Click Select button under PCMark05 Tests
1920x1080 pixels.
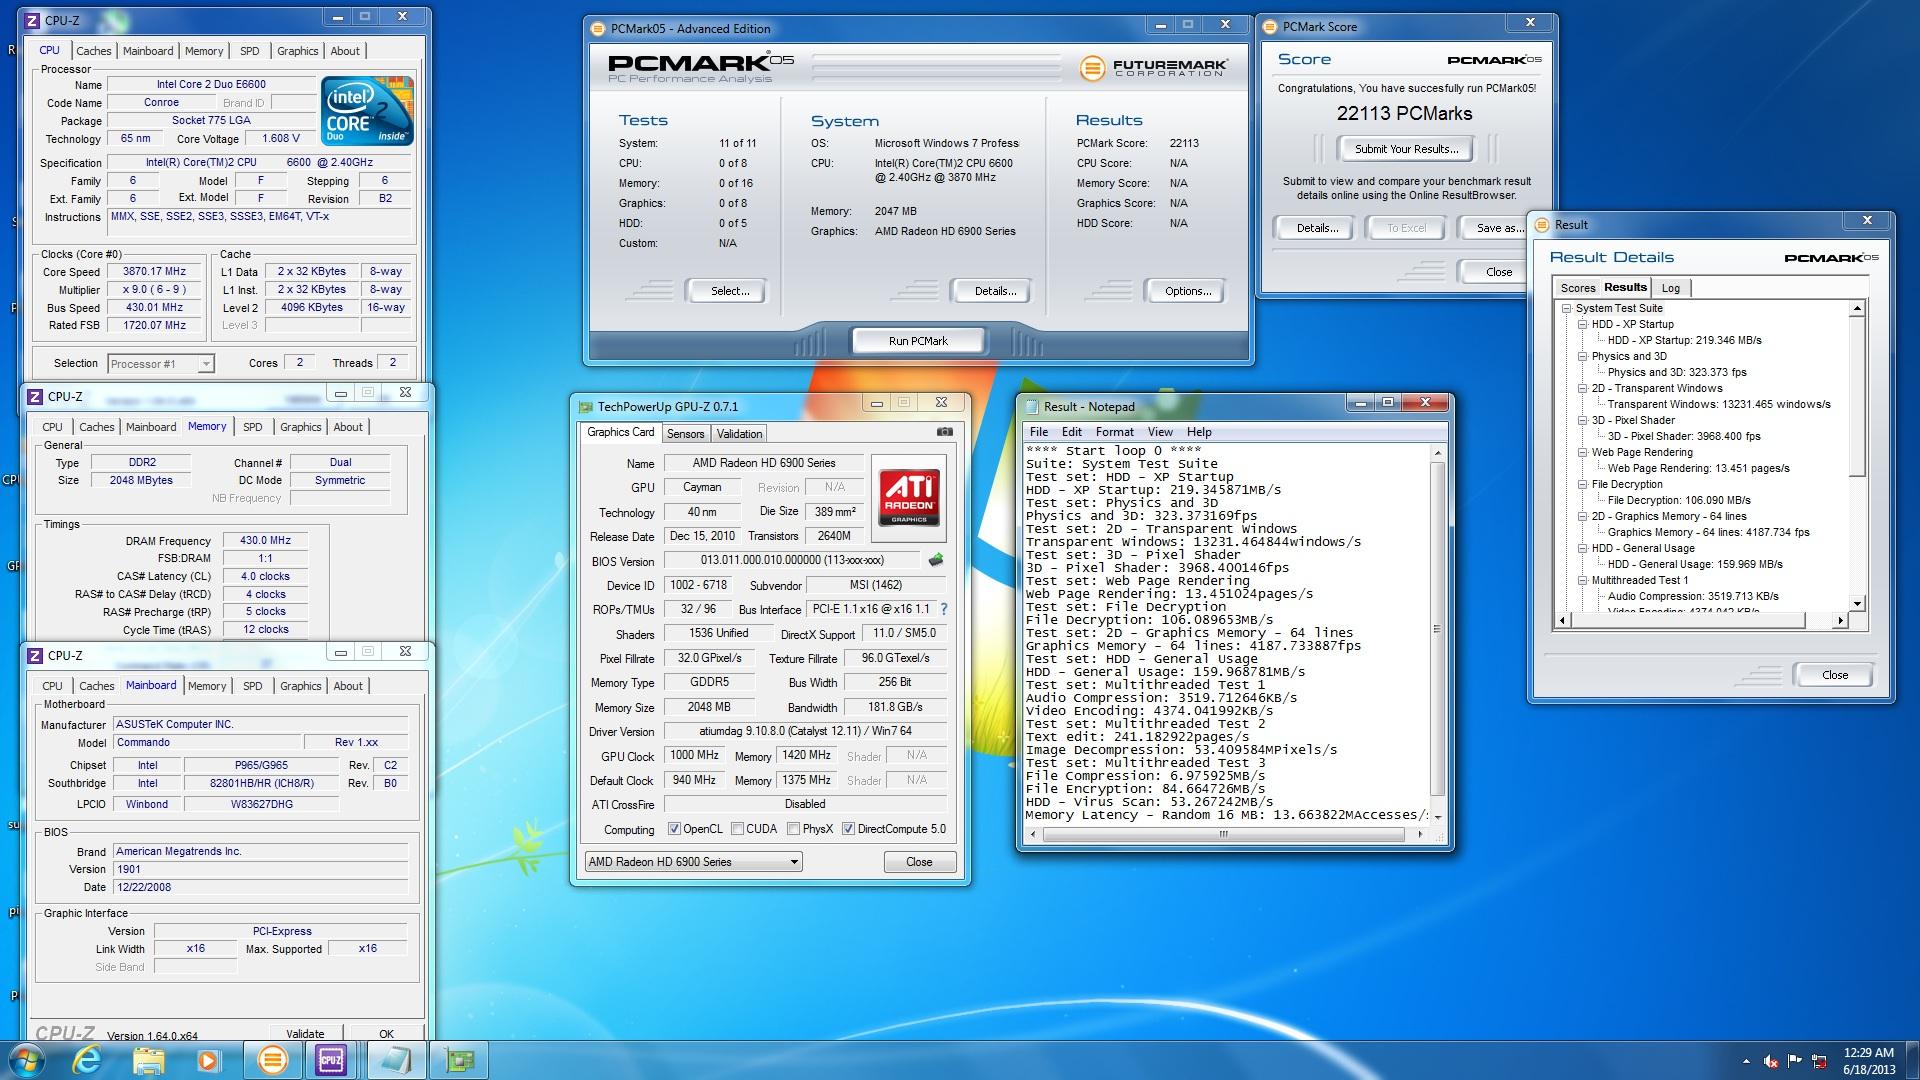point(729,291)
